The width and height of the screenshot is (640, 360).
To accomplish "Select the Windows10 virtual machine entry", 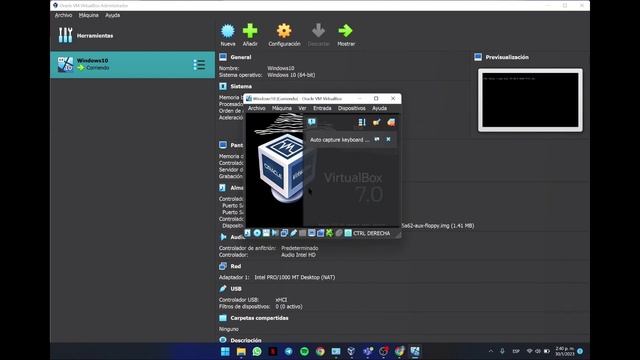I will pyautogui.click(x=132, y=64).
